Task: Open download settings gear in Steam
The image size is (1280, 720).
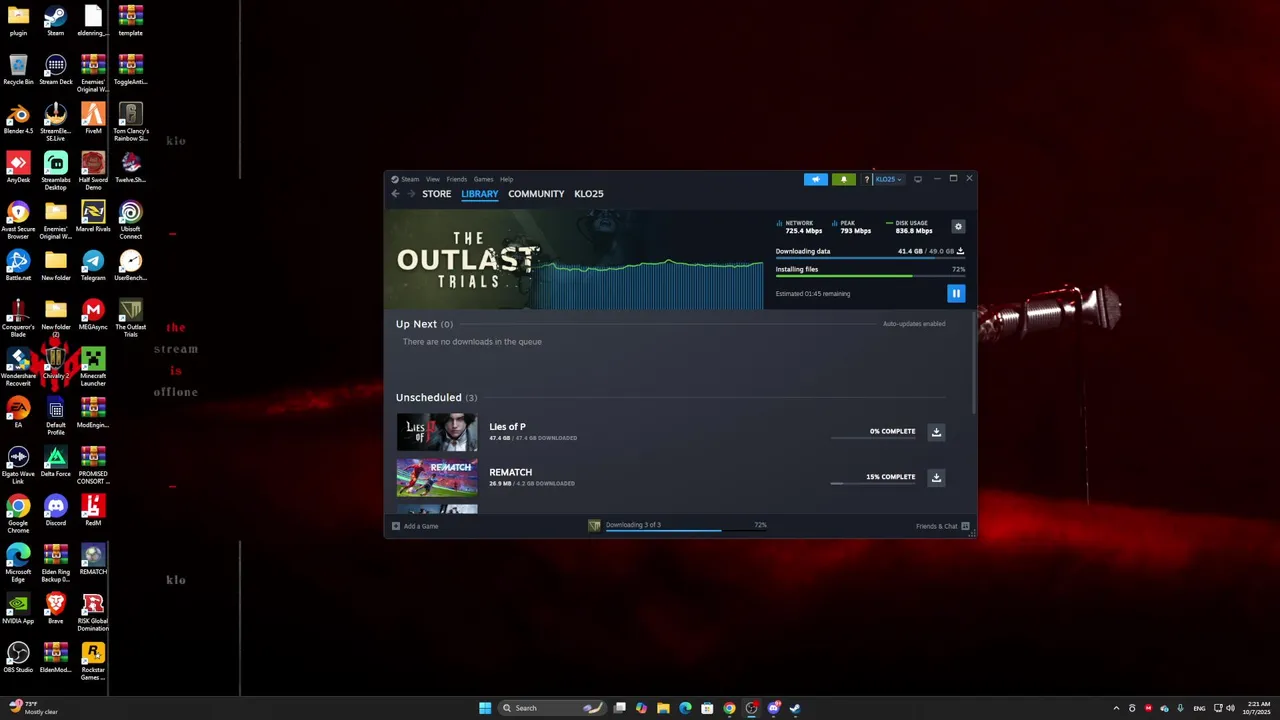Action: [958, 227]
